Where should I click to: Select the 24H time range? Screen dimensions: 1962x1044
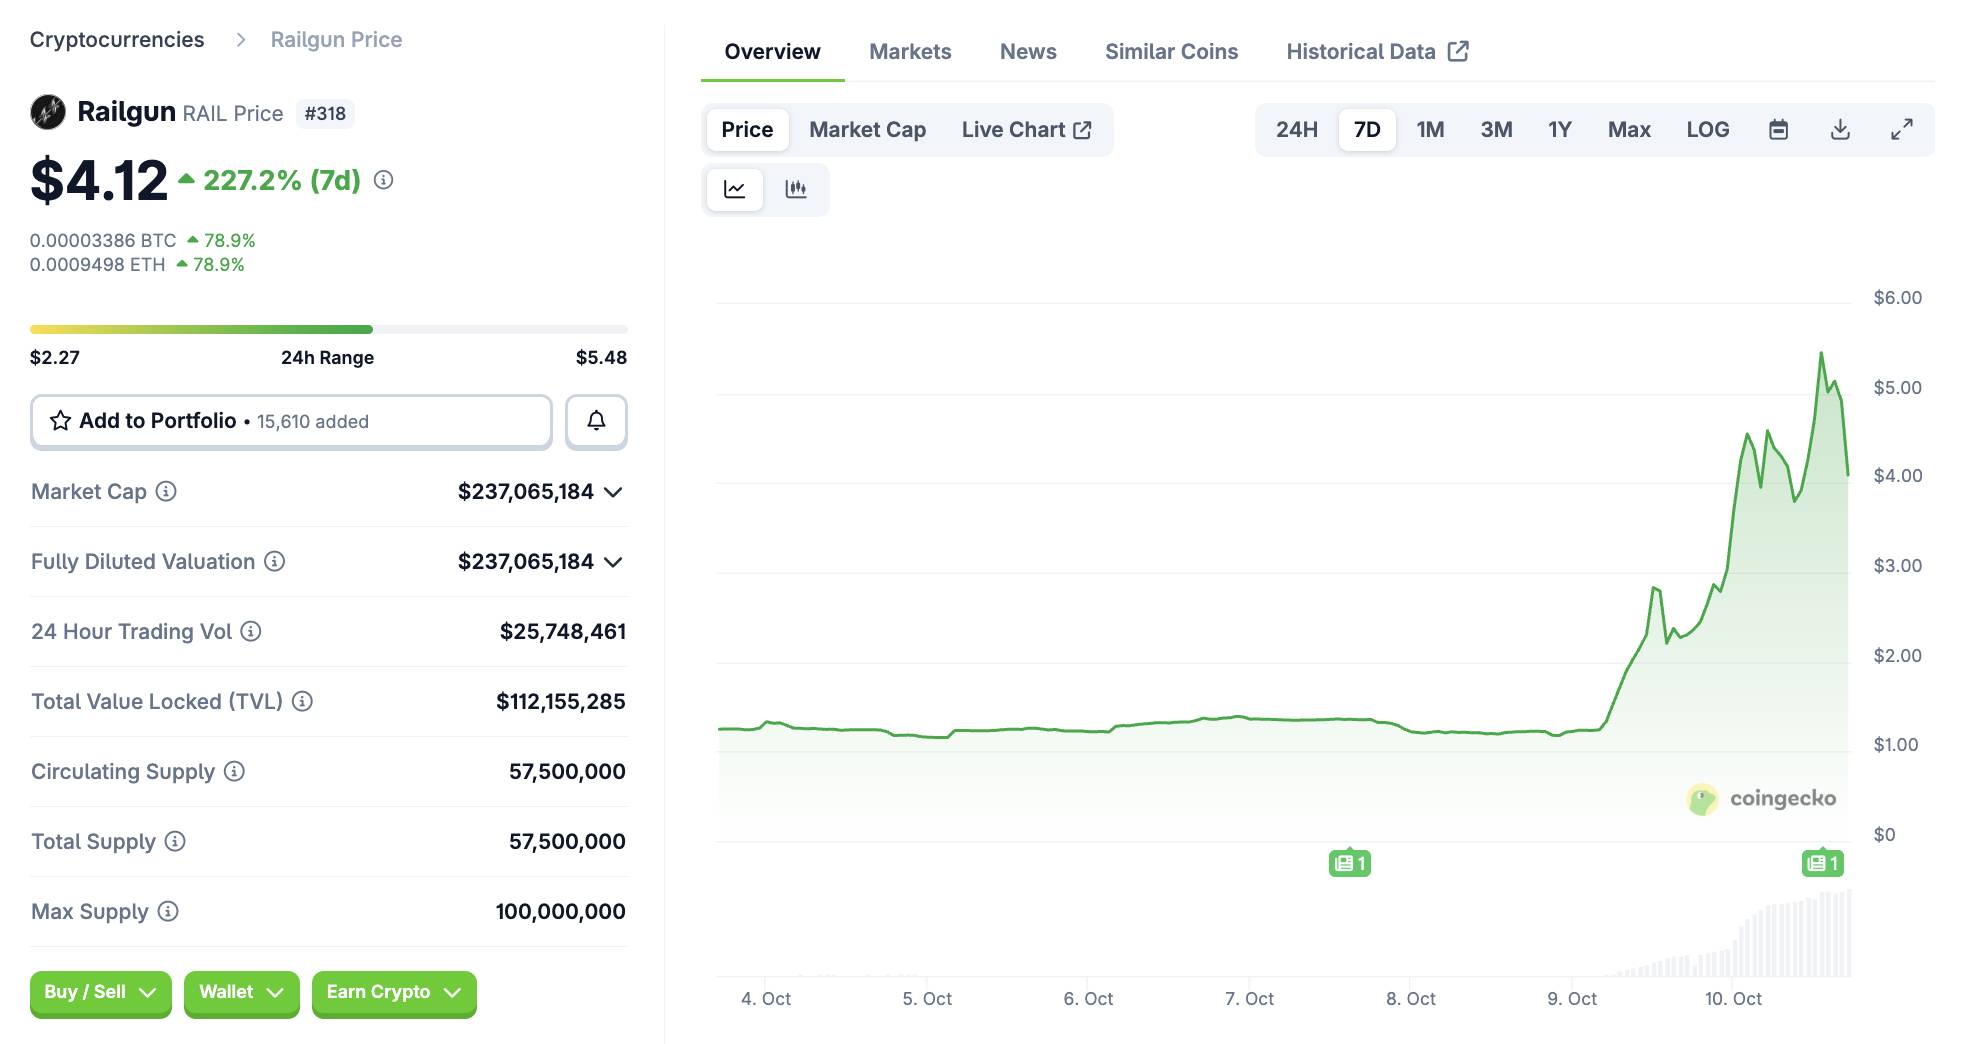[x=1296, y=130]
